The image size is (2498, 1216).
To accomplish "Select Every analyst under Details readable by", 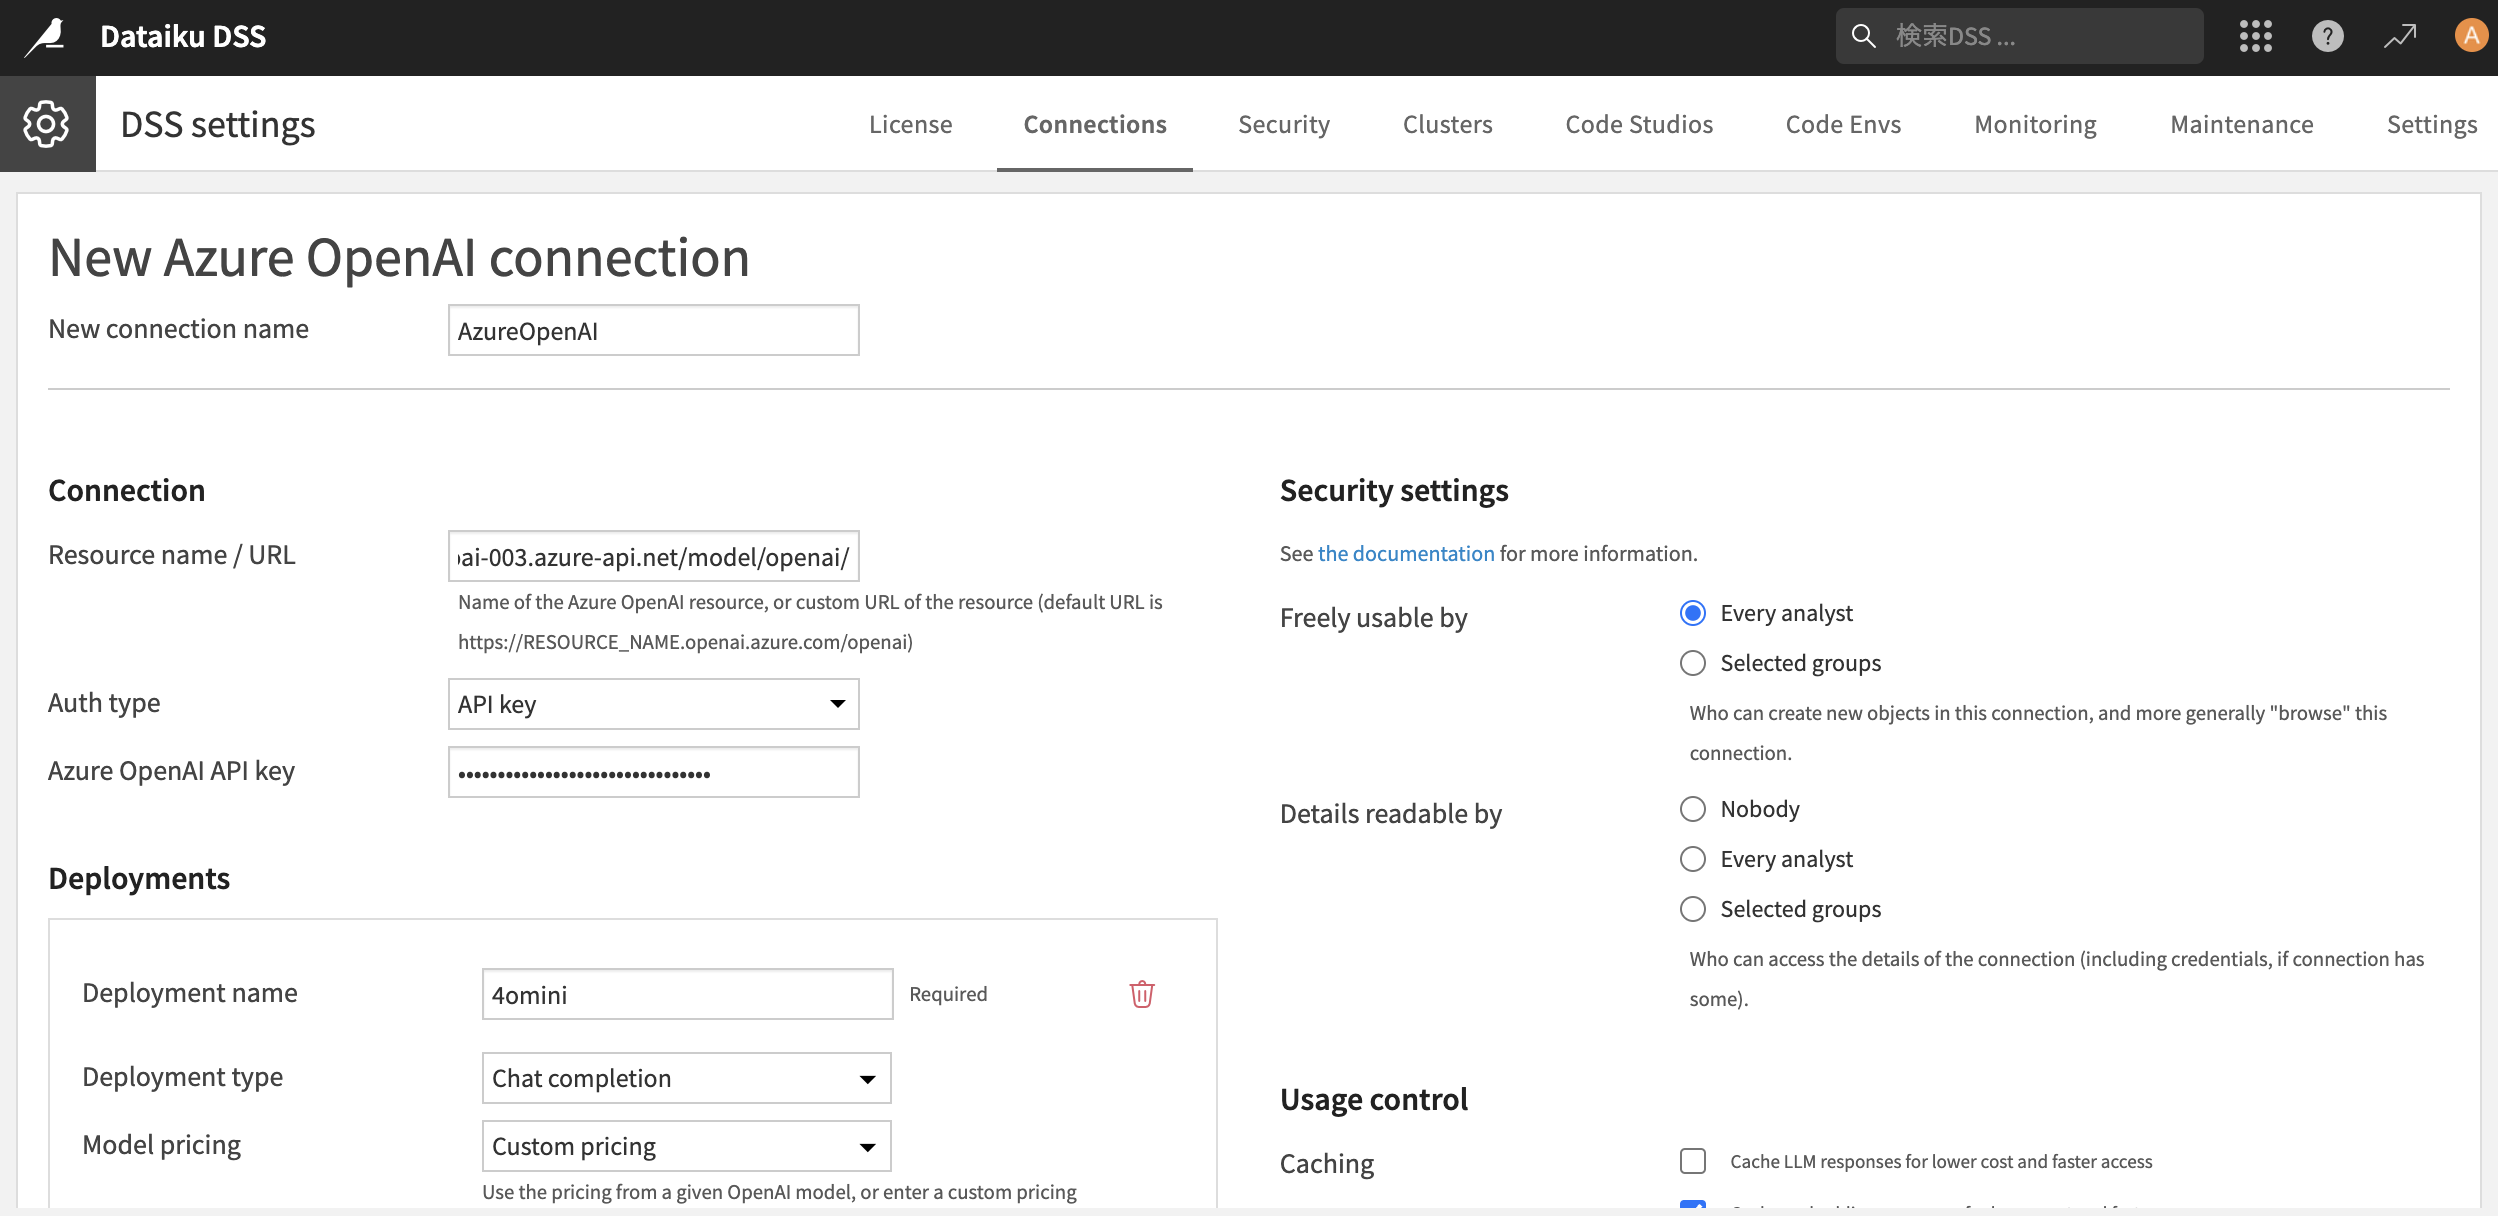I will [1693, 859].
